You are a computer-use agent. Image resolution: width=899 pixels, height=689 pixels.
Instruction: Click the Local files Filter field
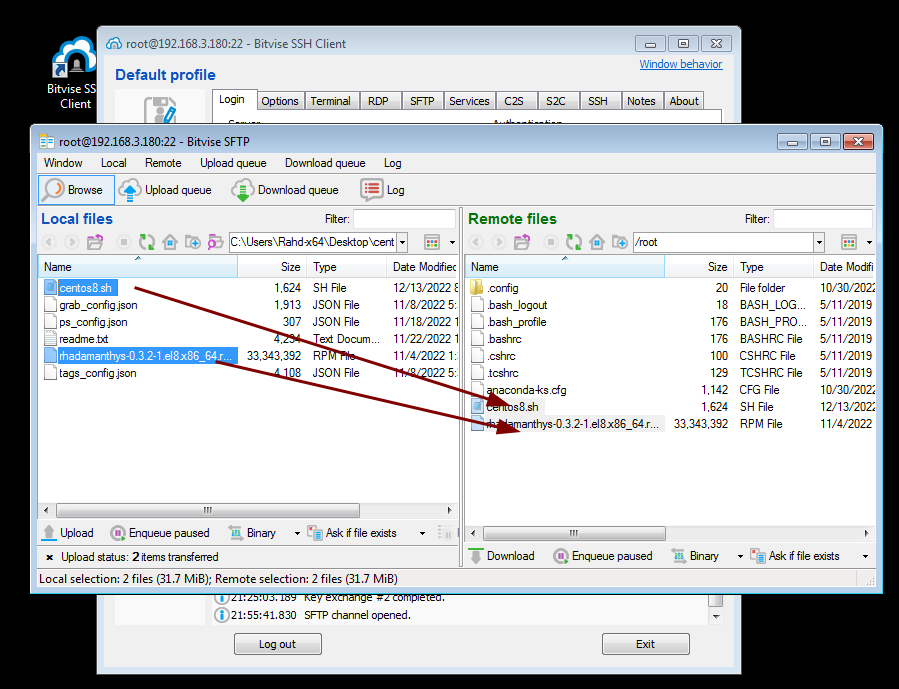(x=404, y=219)
